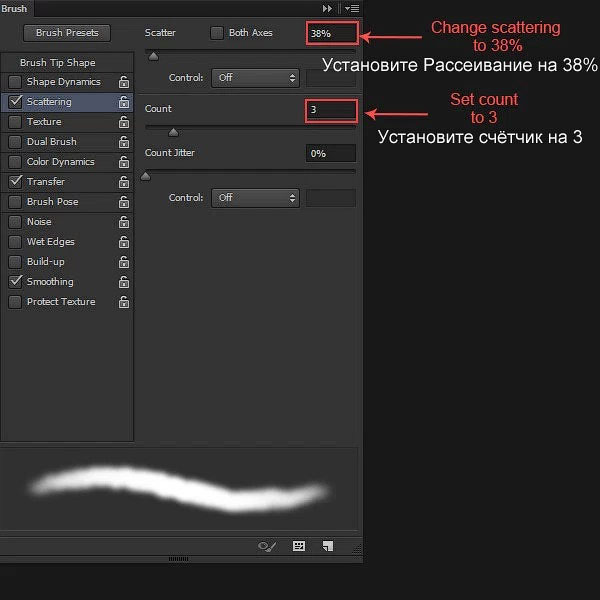Enable the Dual Brush checkbox
Image resolution: width=600 pixels, height=600 pixels.
click(15, 142)
